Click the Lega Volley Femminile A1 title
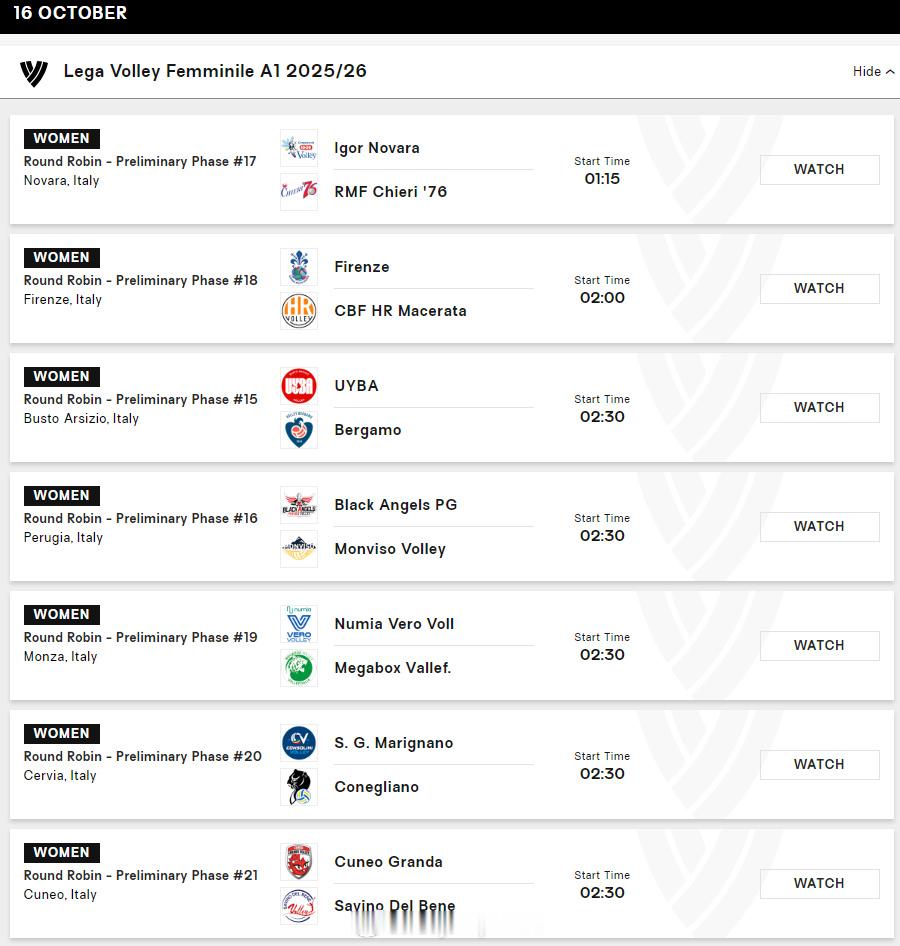This screenshot has height=946, width=900. click(215, 72)
